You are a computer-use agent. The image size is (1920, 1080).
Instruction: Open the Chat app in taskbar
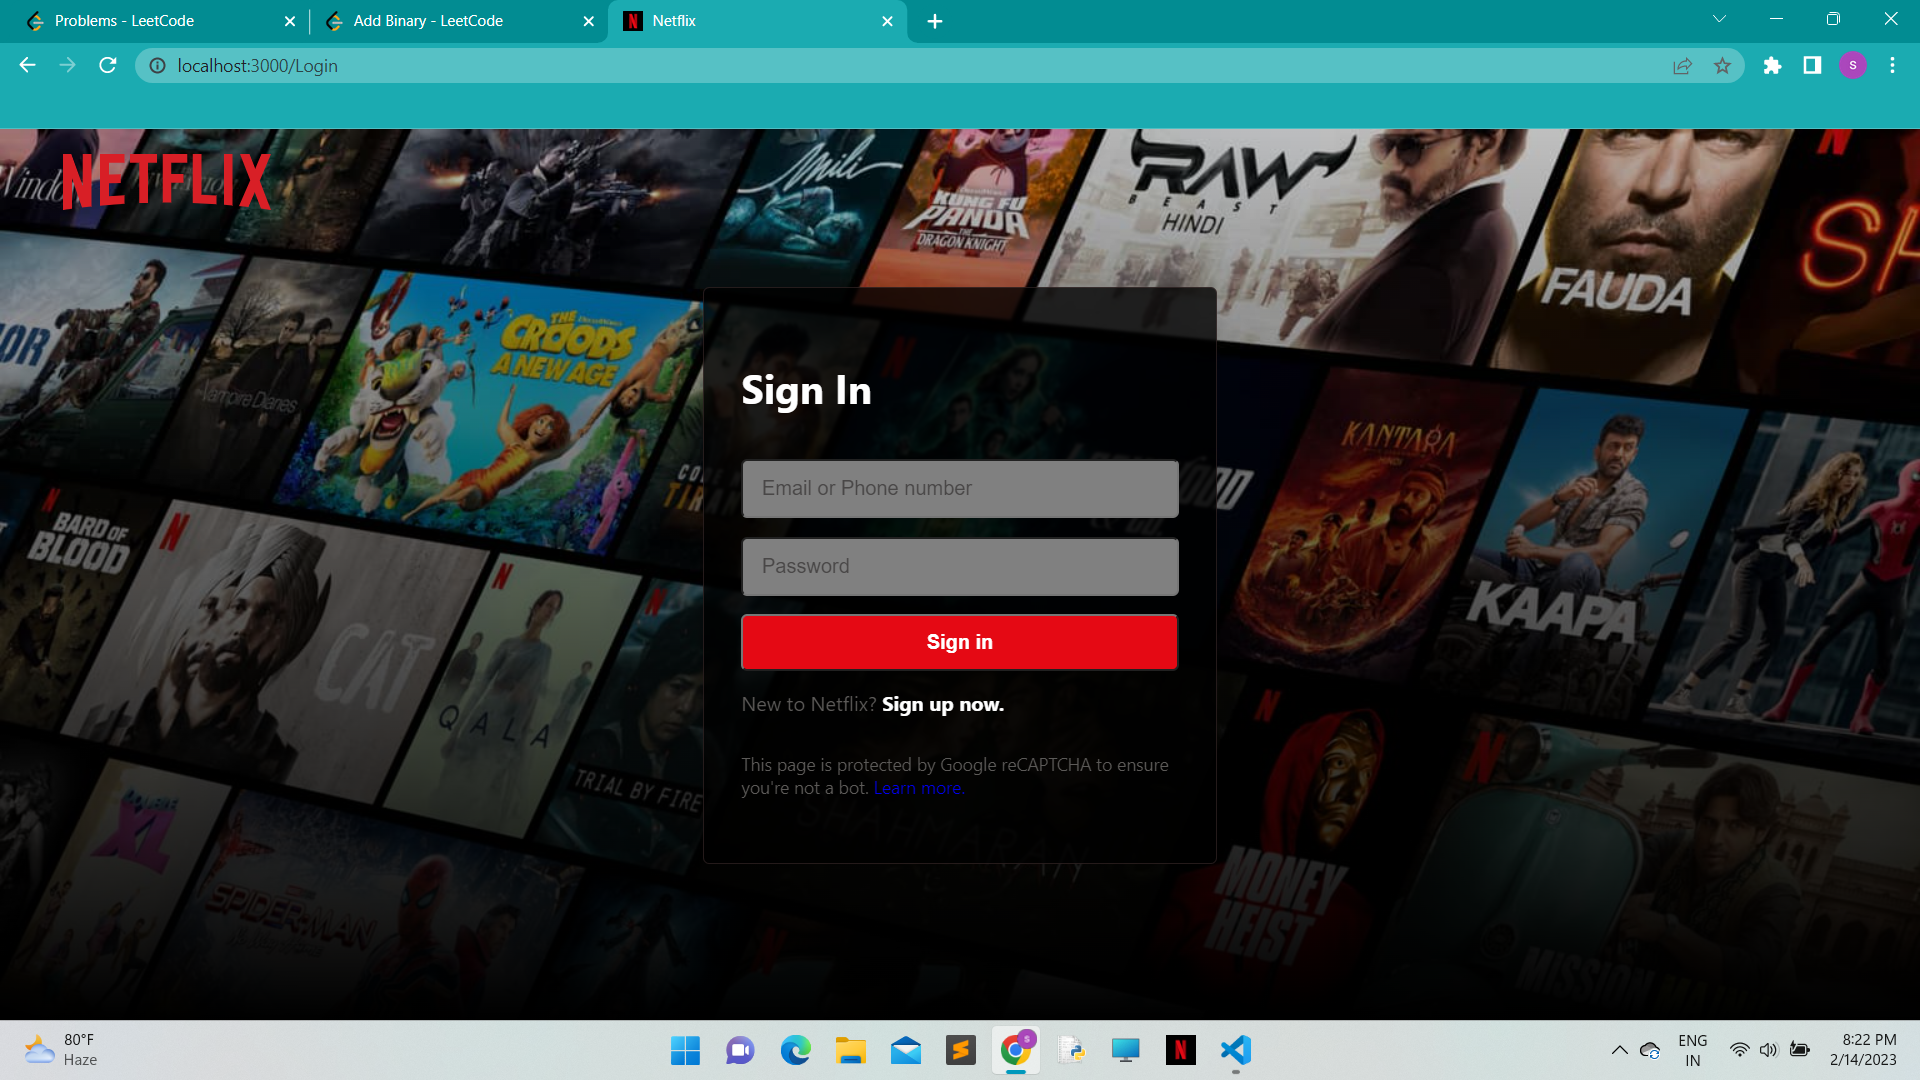click(x=740, y=1050)
